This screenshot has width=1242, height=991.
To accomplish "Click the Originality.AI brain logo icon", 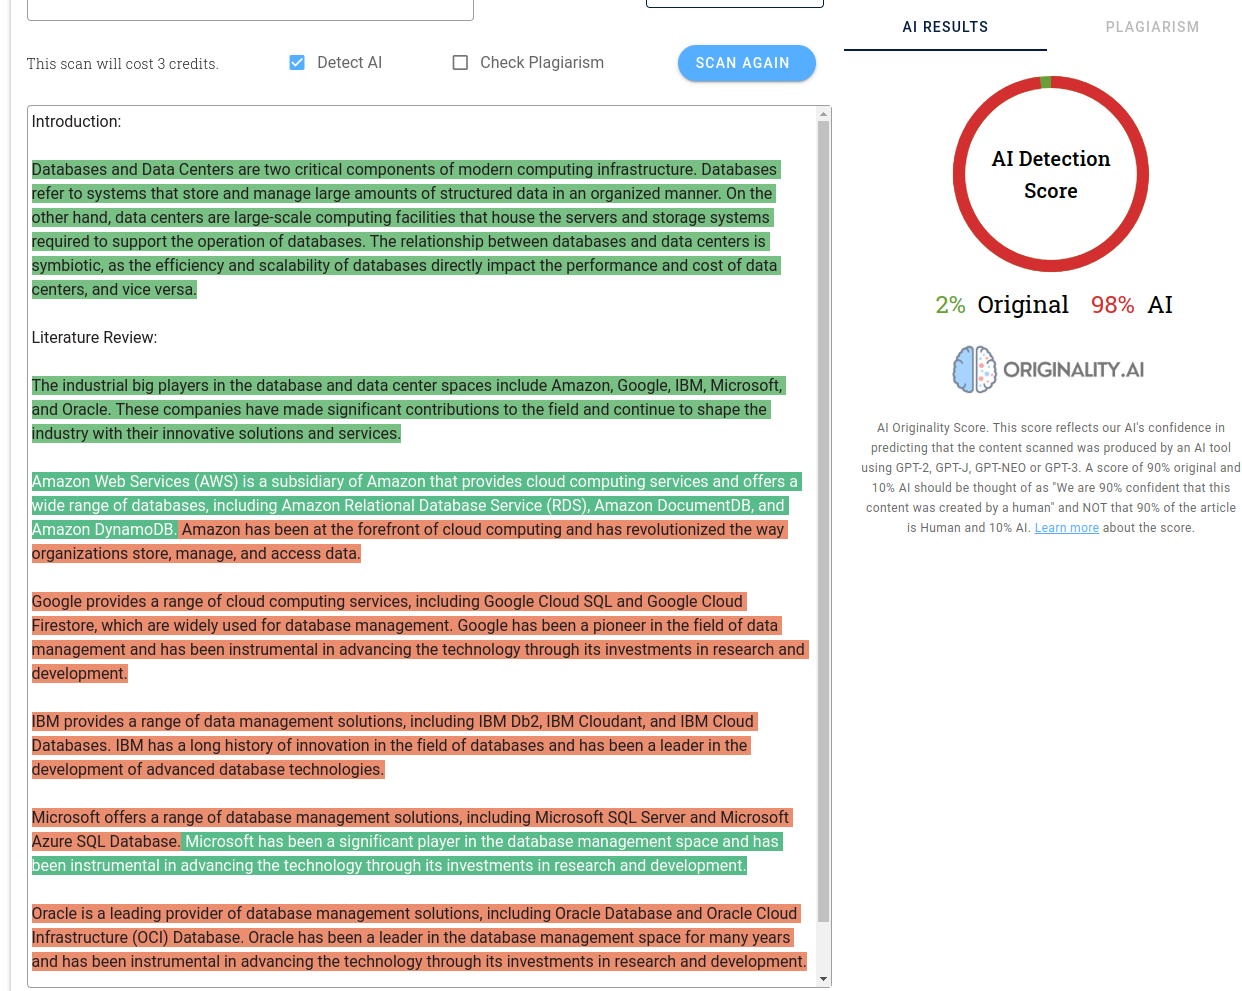I will point(974,369).
